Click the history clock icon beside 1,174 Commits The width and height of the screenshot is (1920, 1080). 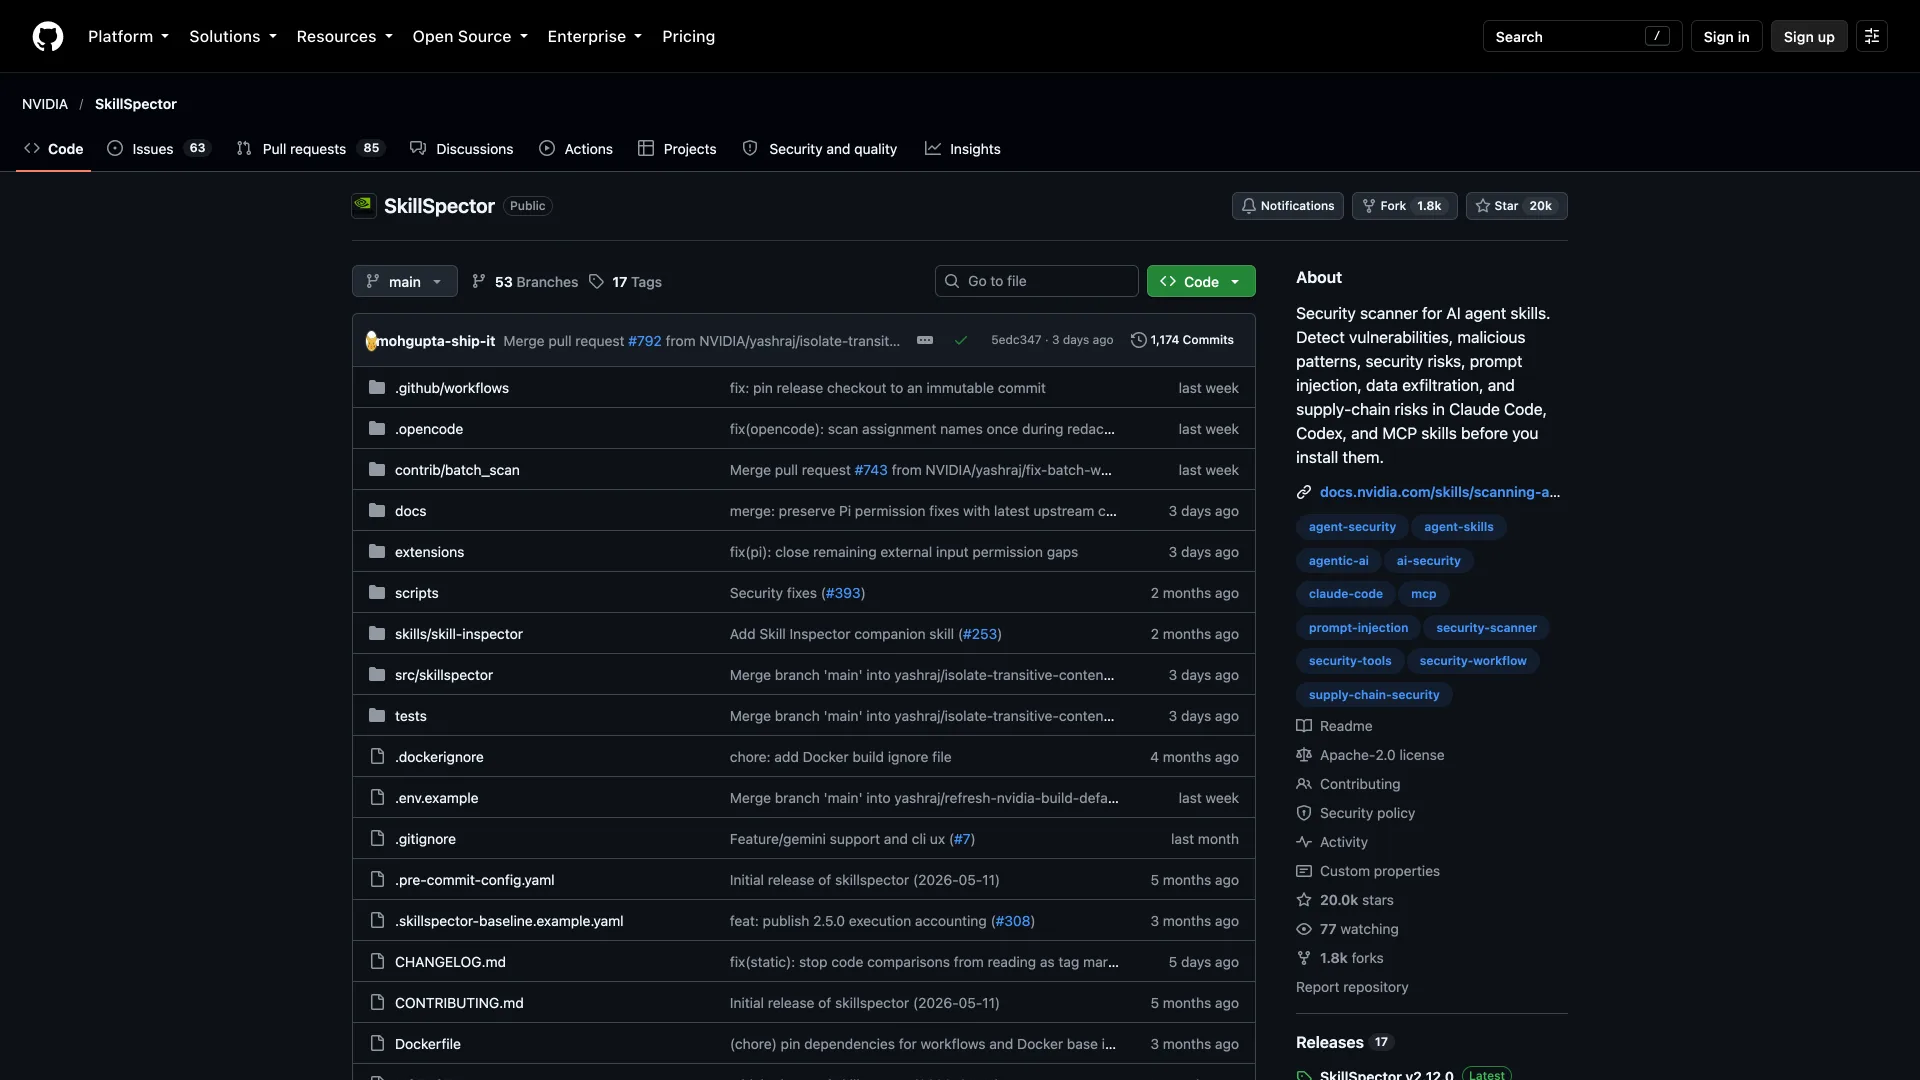coord(1138,341)
